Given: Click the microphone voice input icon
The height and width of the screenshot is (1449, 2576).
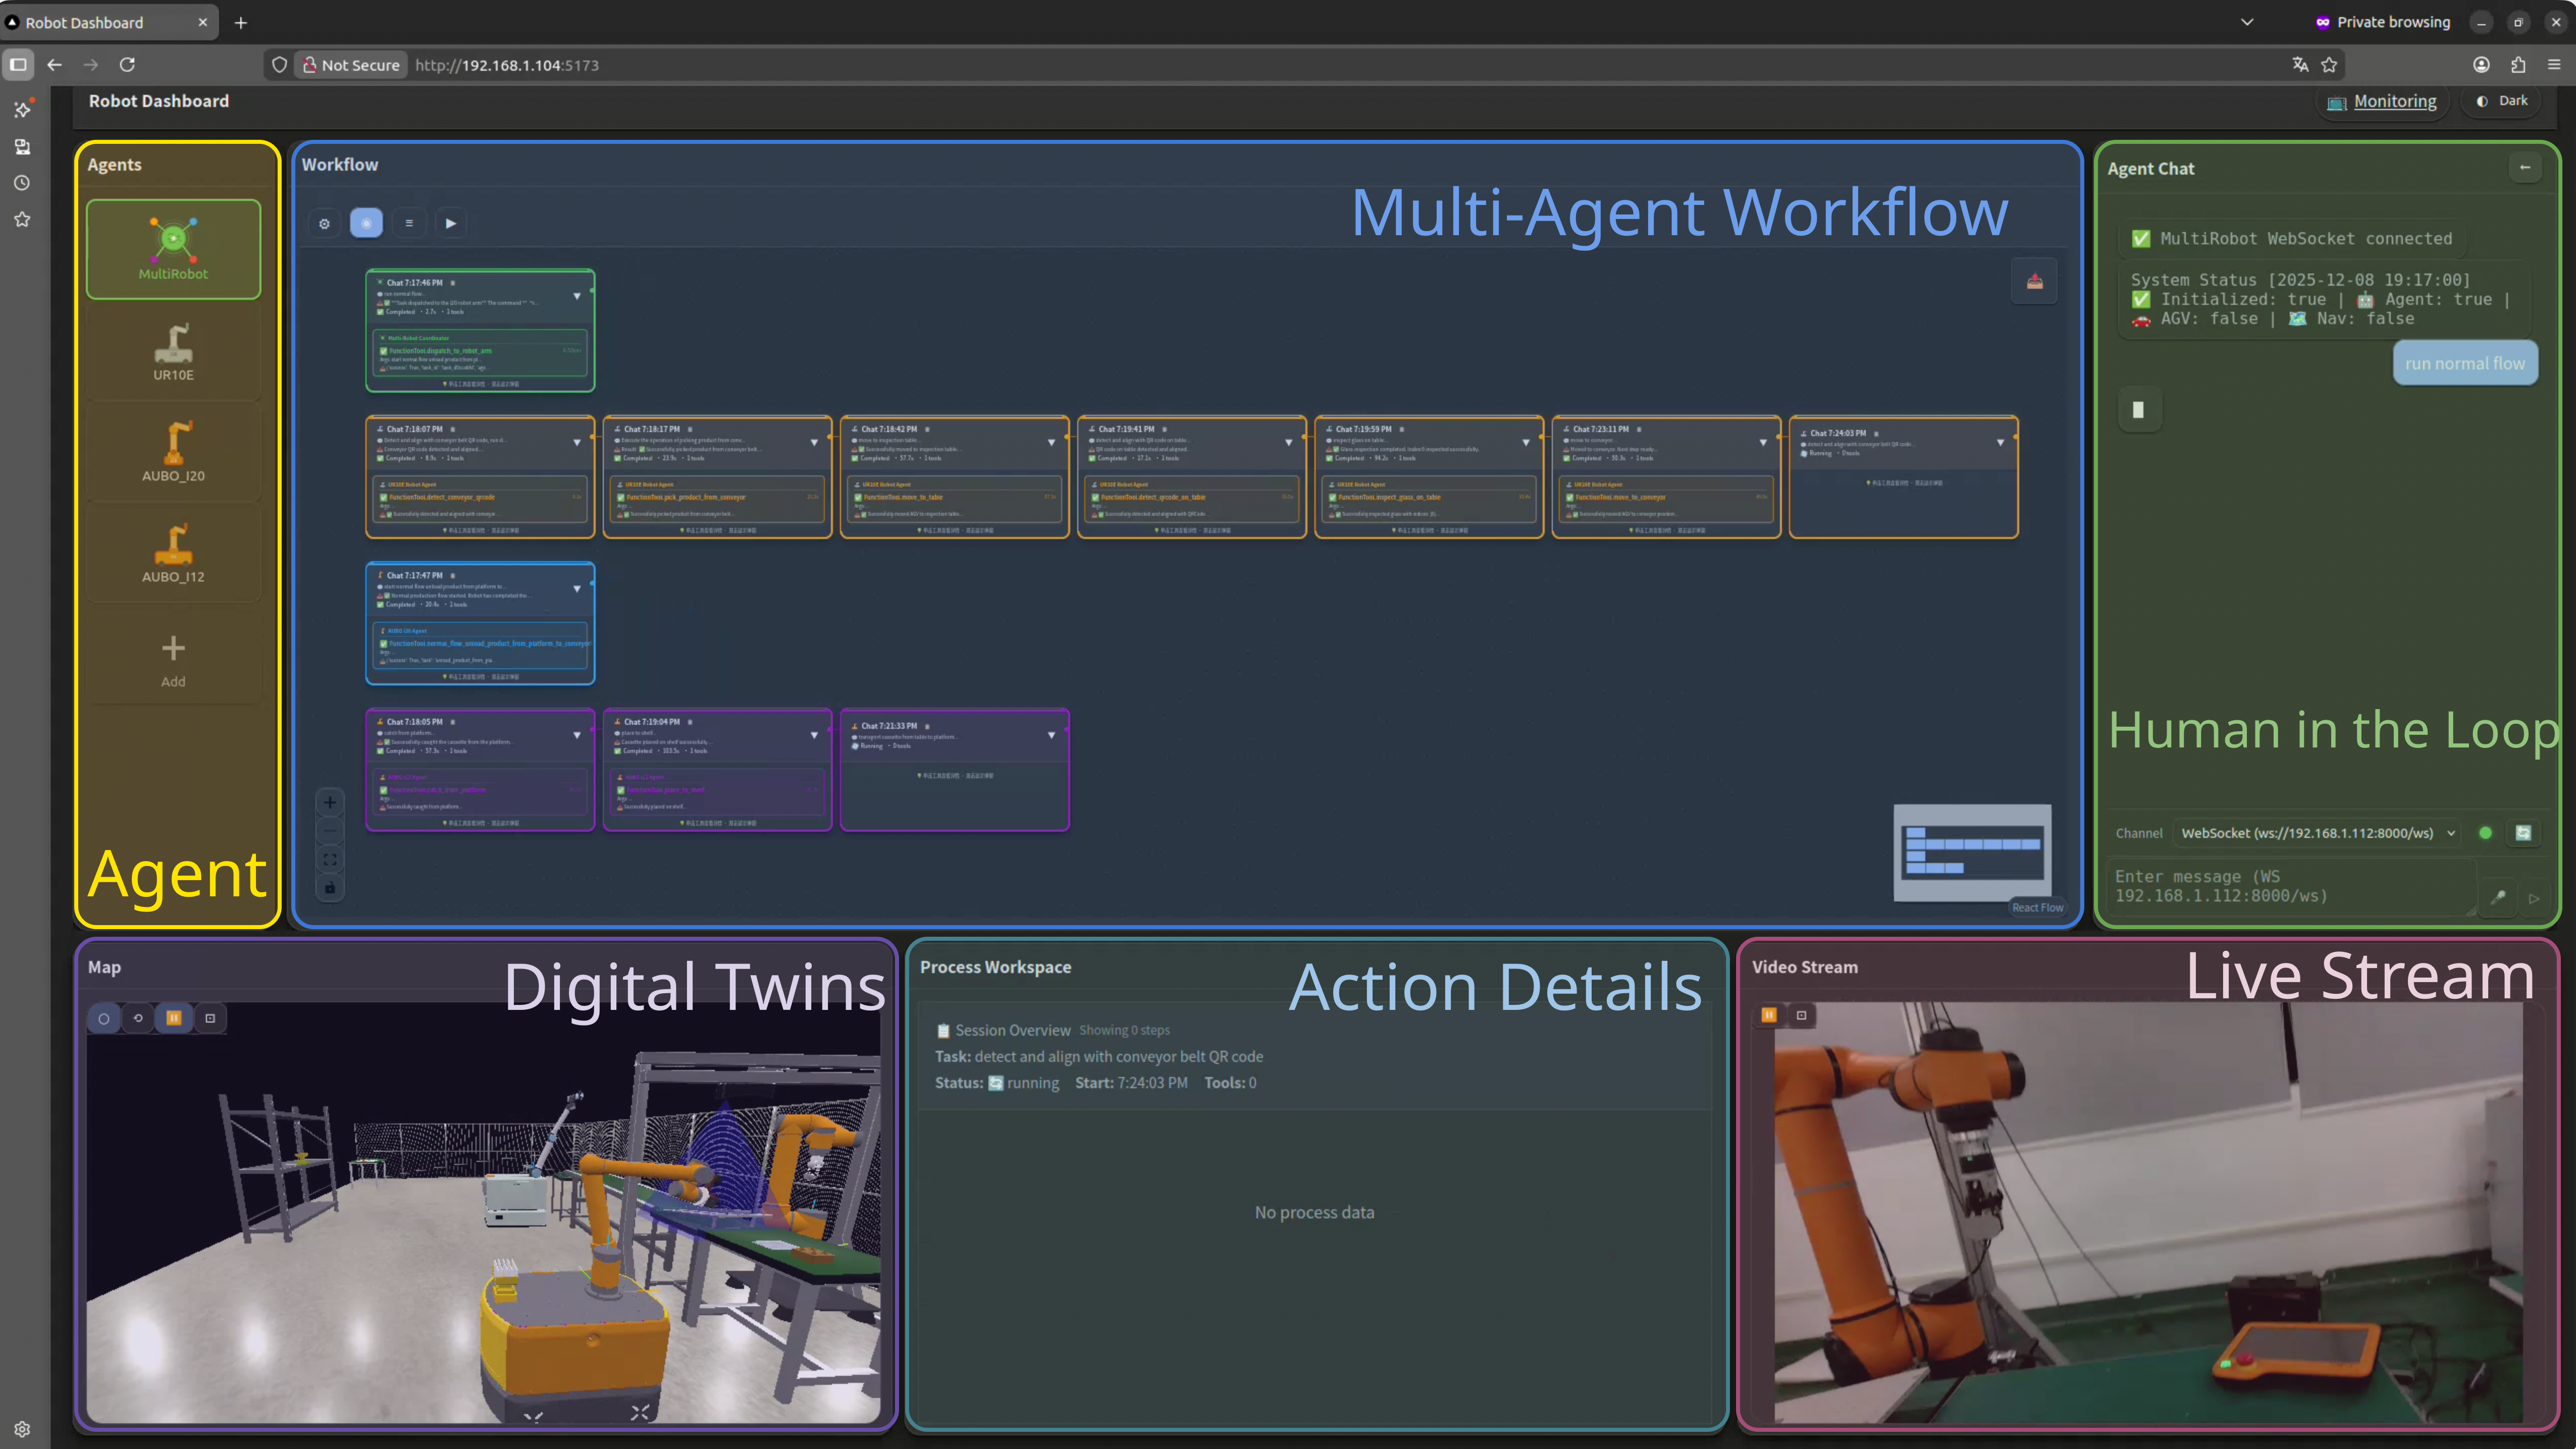Looking at the screenshot, I should [x=2498, y=897].
